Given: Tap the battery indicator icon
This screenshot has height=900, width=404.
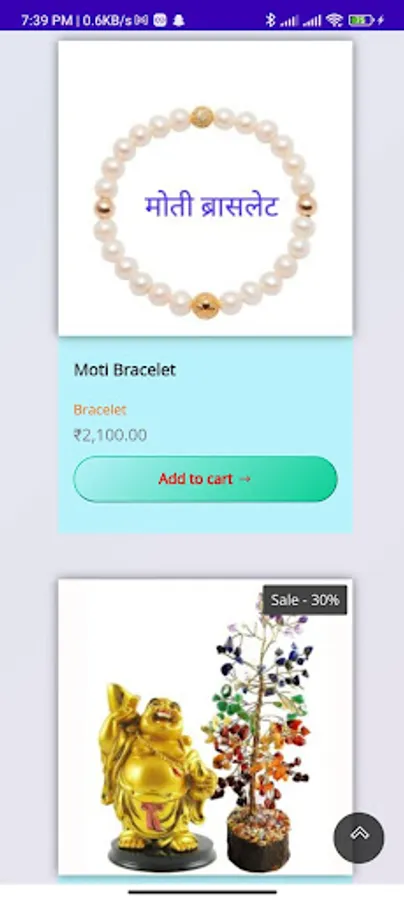Looking at the screenshot, I should (361, 21).
